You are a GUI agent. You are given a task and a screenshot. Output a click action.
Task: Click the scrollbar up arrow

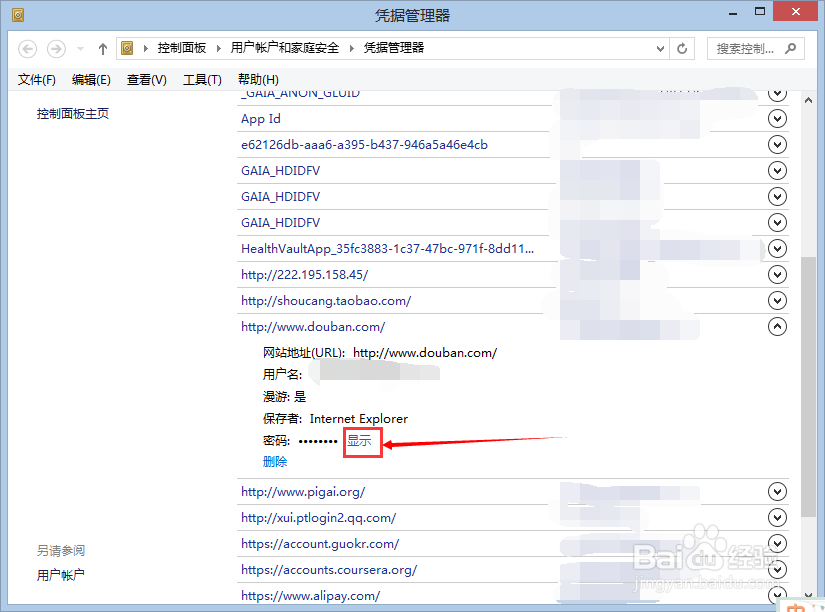(809, 99)
